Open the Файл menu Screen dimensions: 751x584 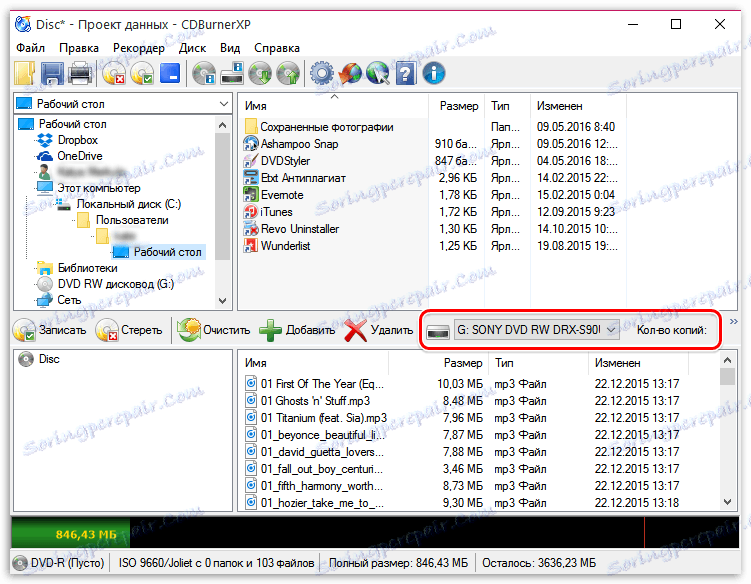coord(31,48)
